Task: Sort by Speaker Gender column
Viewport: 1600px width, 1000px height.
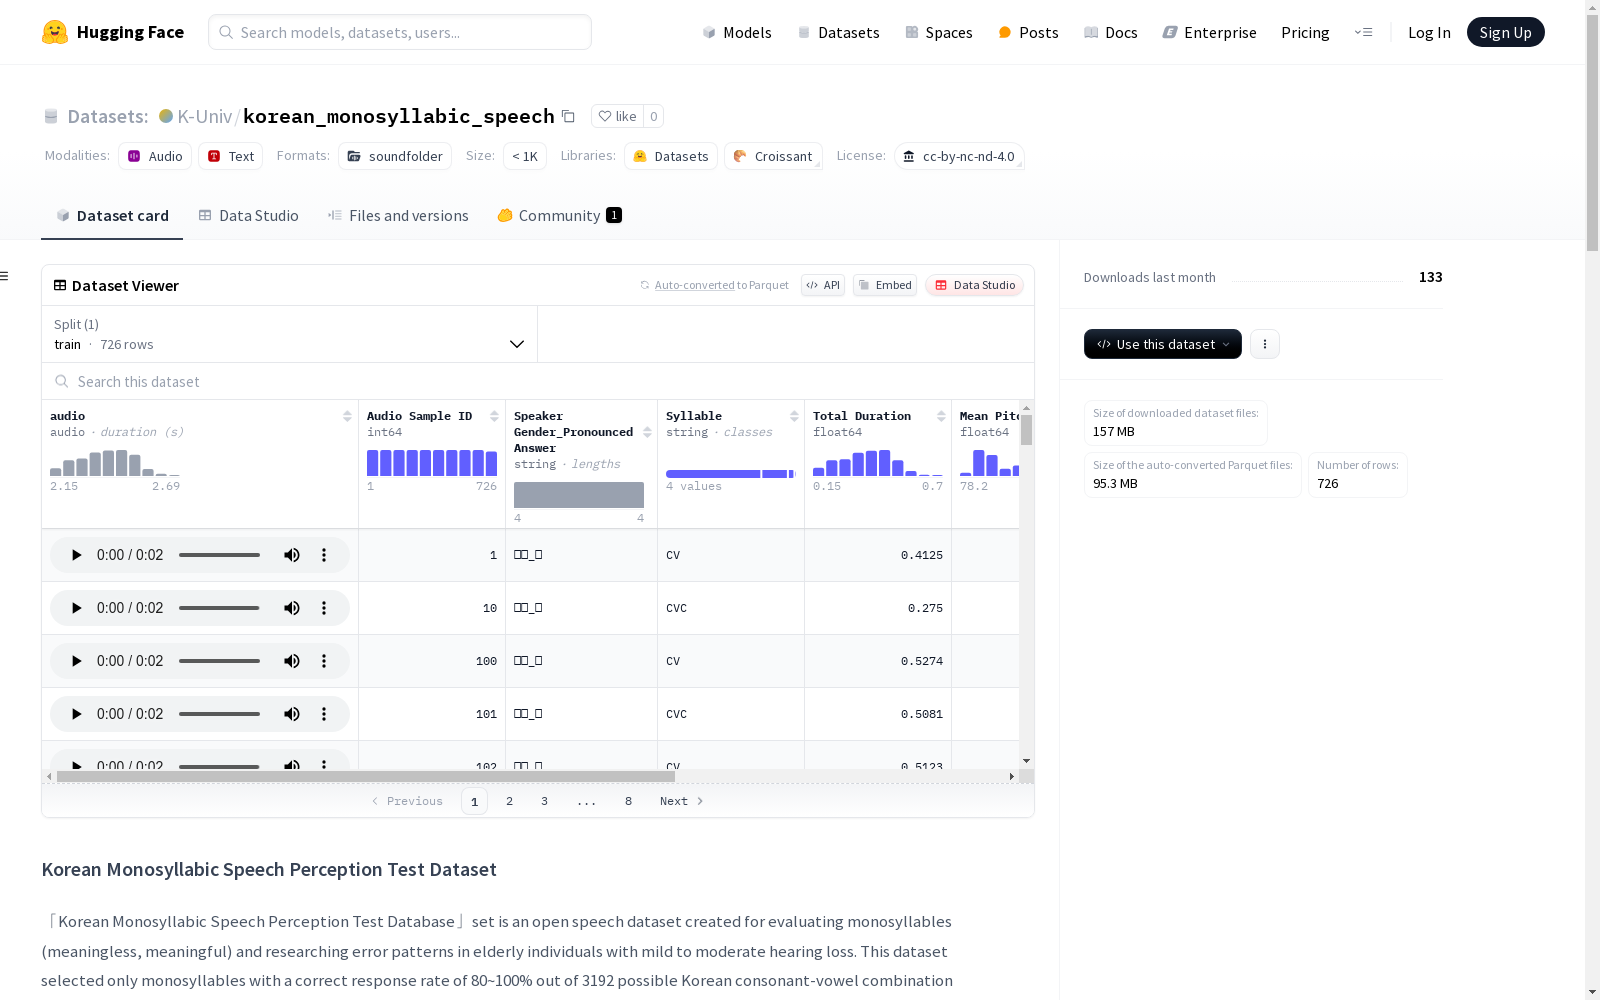Action: click(647, 432)
